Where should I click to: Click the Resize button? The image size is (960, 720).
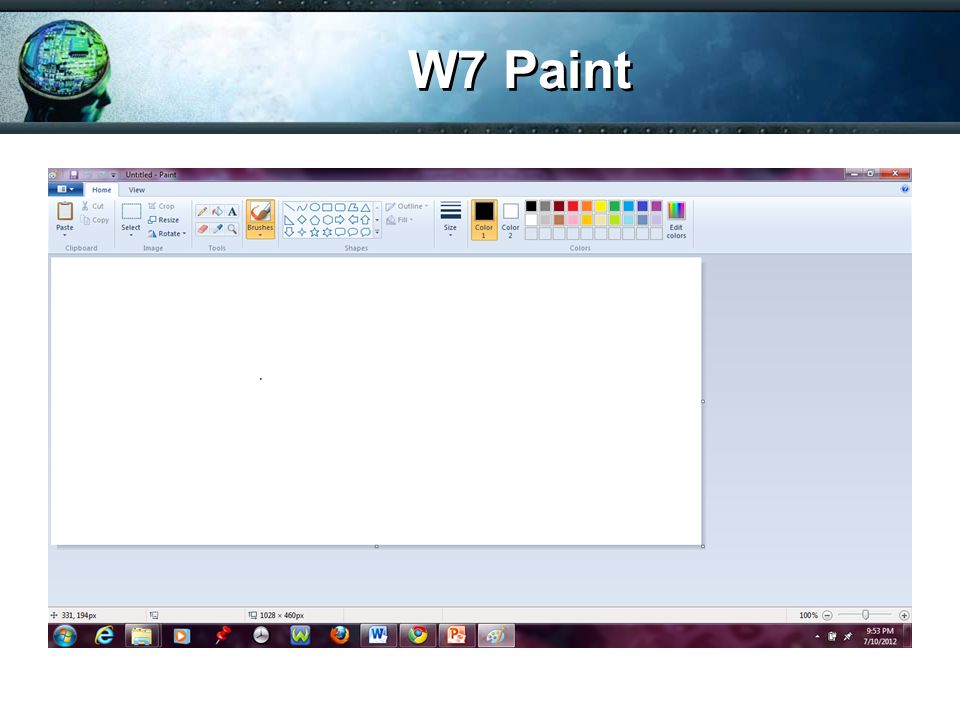163,220
